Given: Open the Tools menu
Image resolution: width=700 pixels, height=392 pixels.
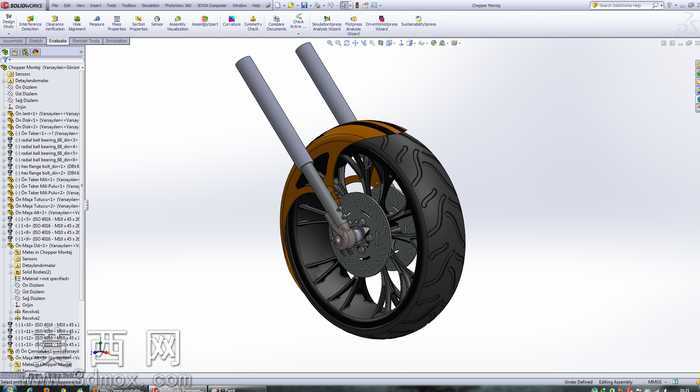Looking at the screenshot, I should pyautogui.click(x=111, y=5).
